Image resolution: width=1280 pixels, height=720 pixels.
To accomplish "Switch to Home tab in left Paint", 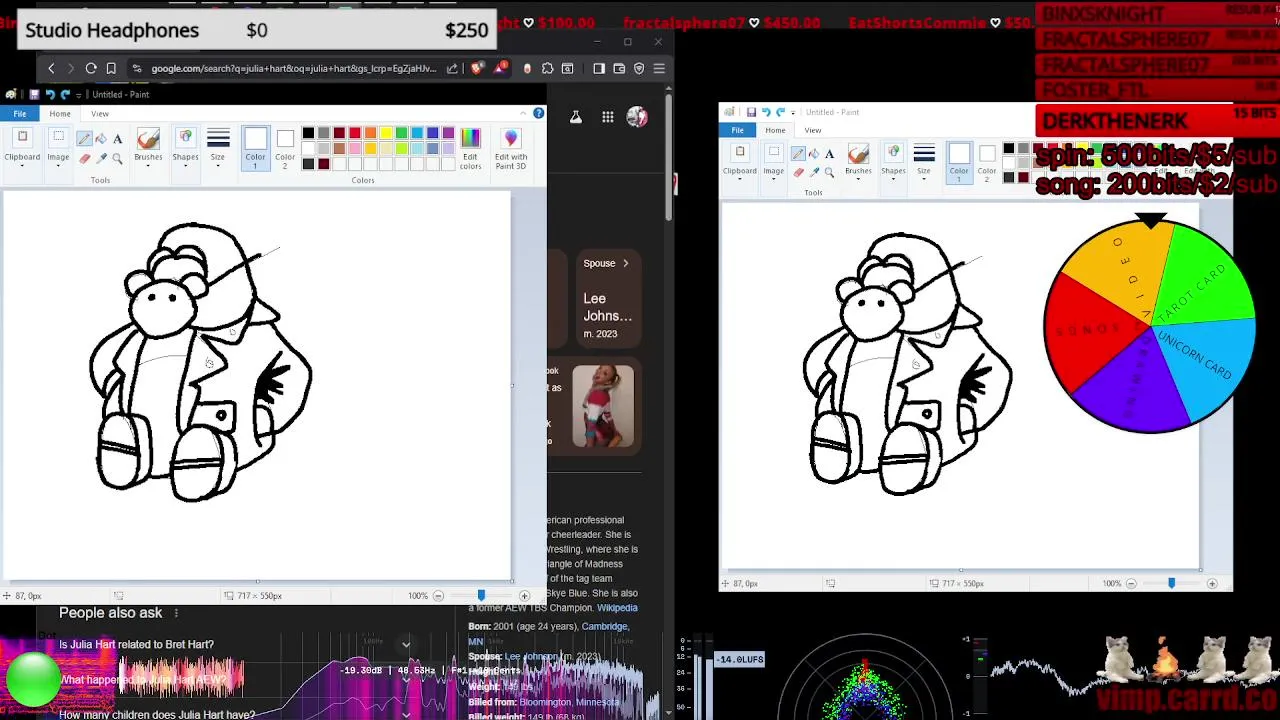I will pyautogui.click(x=60, y=114).
